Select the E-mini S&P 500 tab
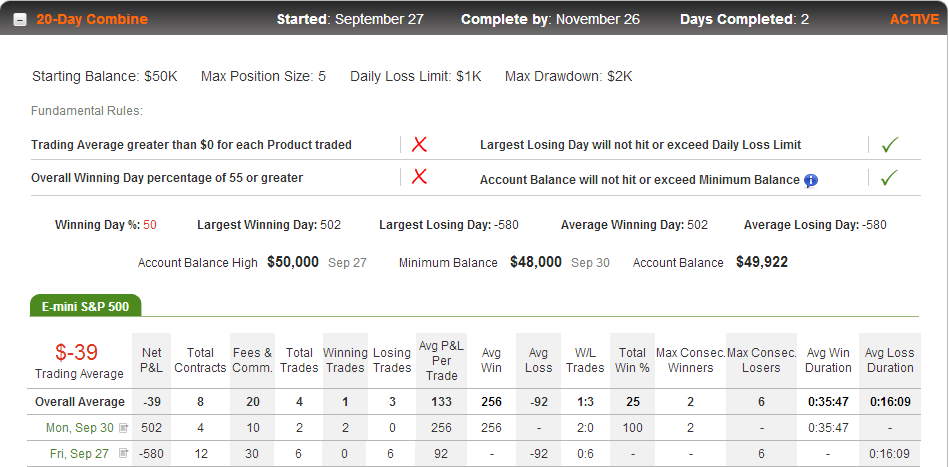Screen dimensions: 949x467 pyautogui.click(x=85, y=306)
